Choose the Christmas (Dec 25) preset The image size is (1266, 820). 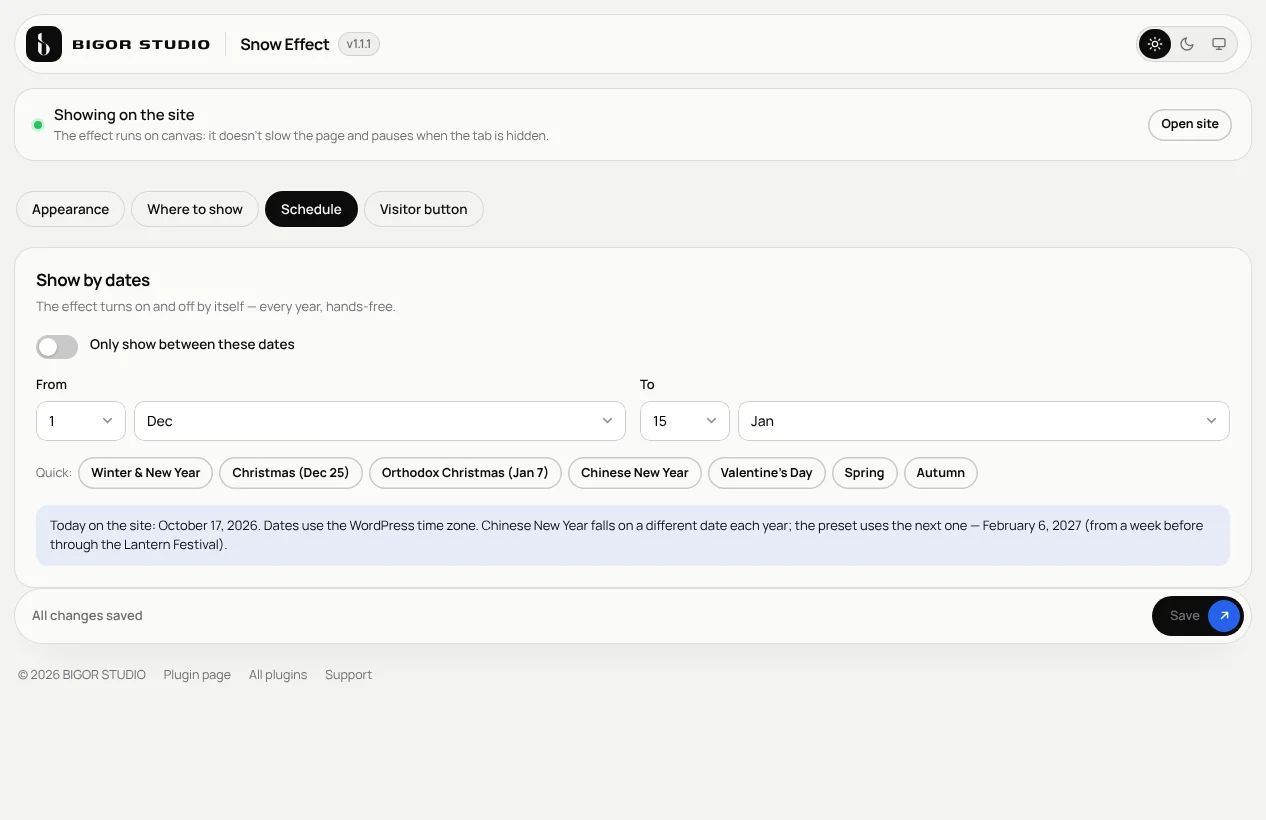point(291,473)
